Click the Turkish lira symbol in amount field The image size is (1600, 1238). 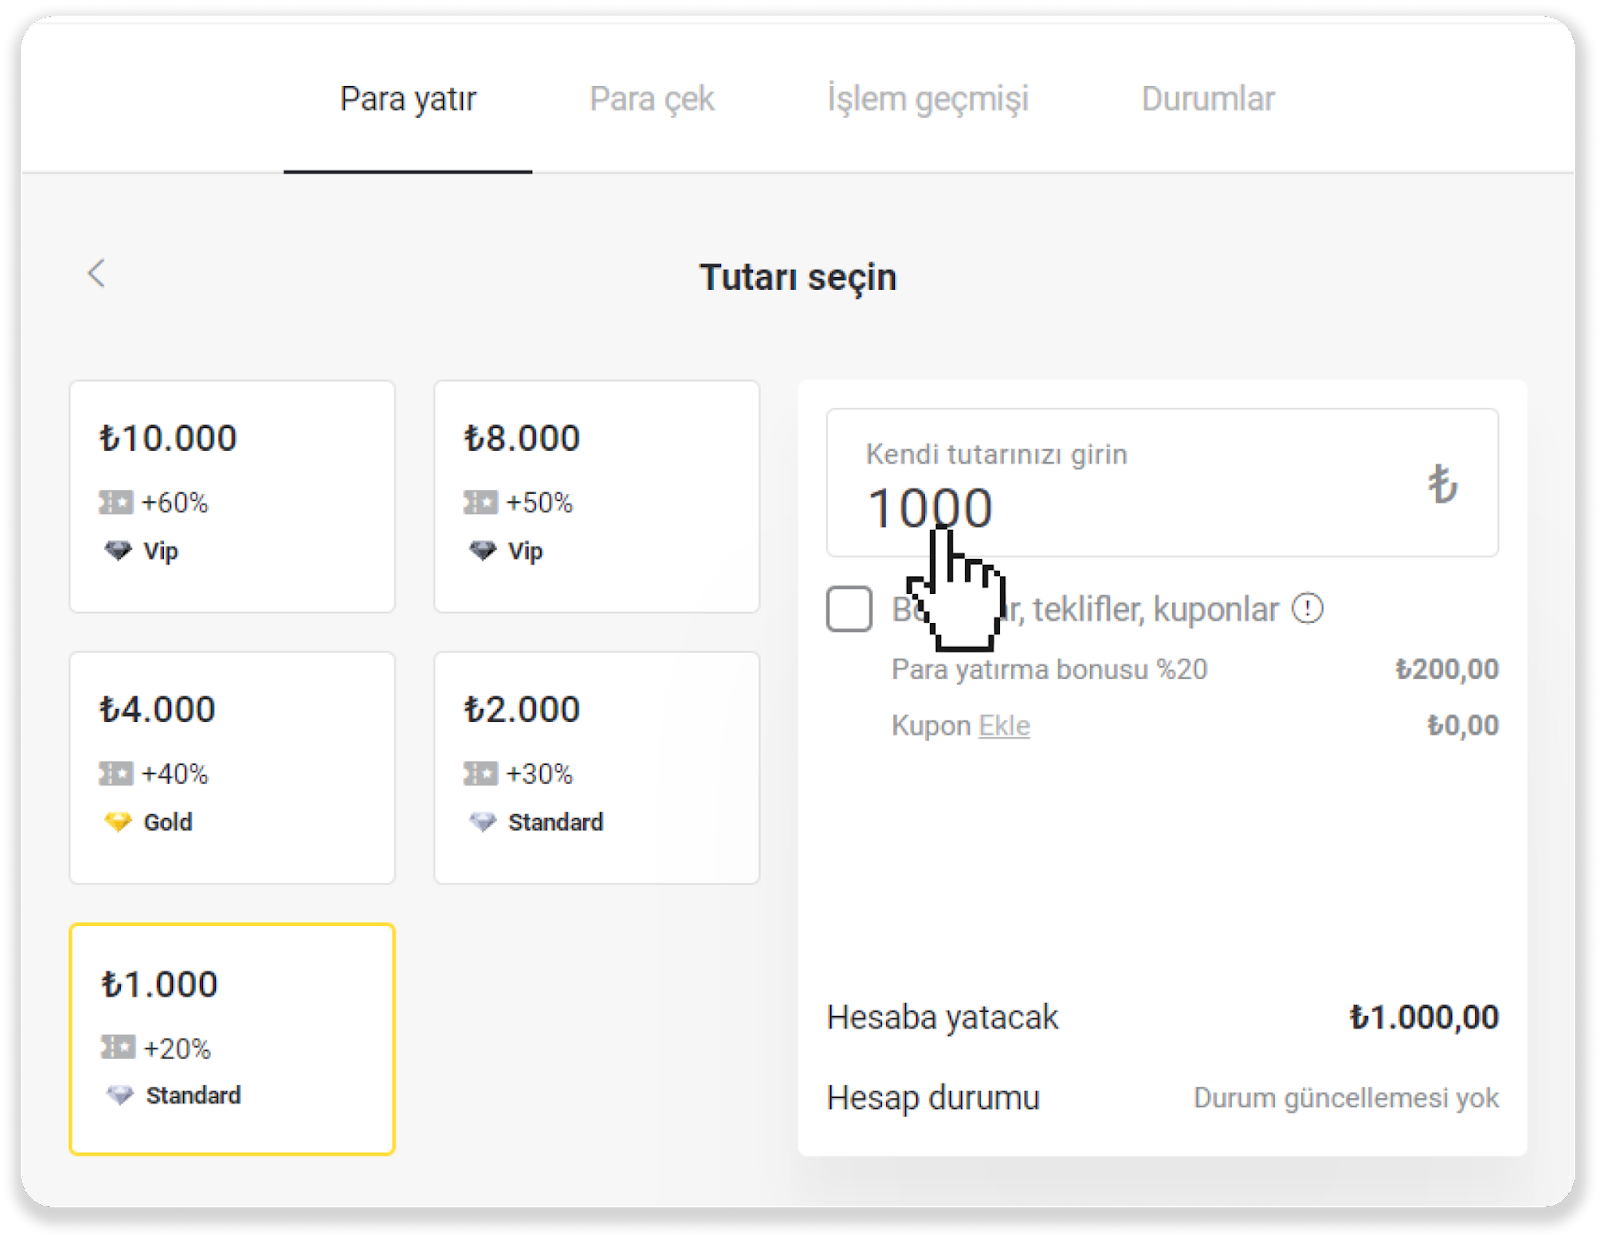coord(1442,484)
